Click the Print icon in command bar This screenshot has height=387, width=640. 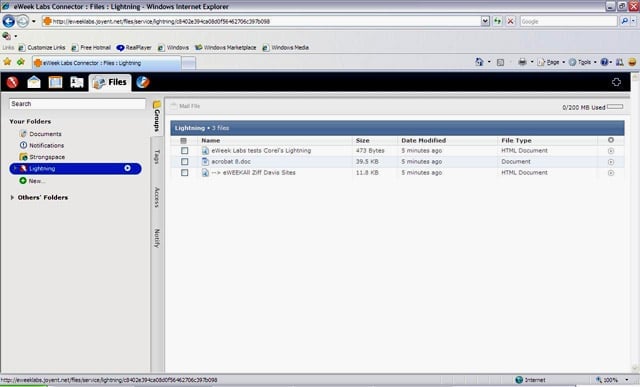coord(522,62)
